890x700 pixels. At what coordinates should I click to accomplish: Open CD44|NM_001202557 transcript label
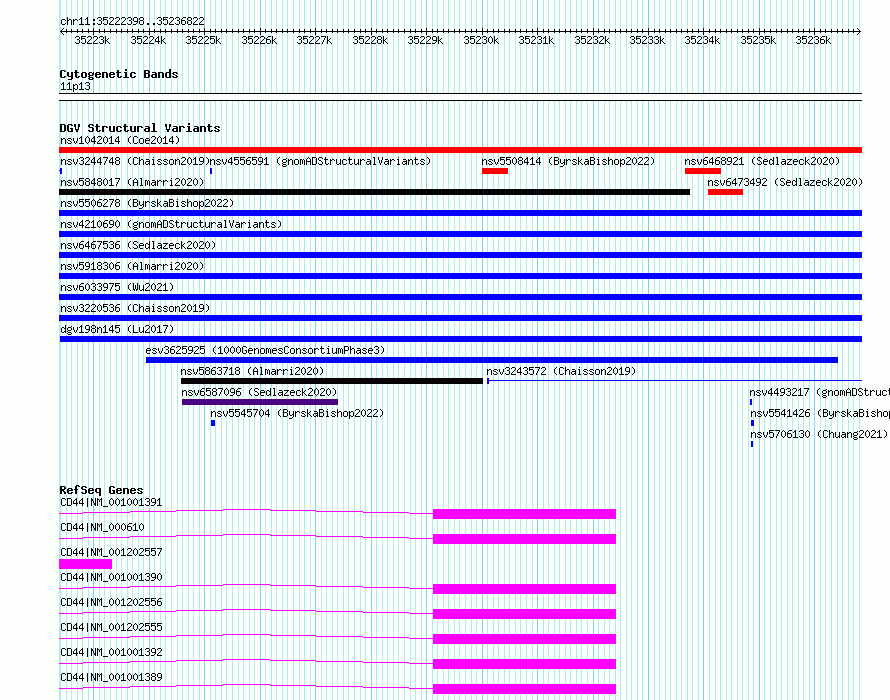(111, 552)
